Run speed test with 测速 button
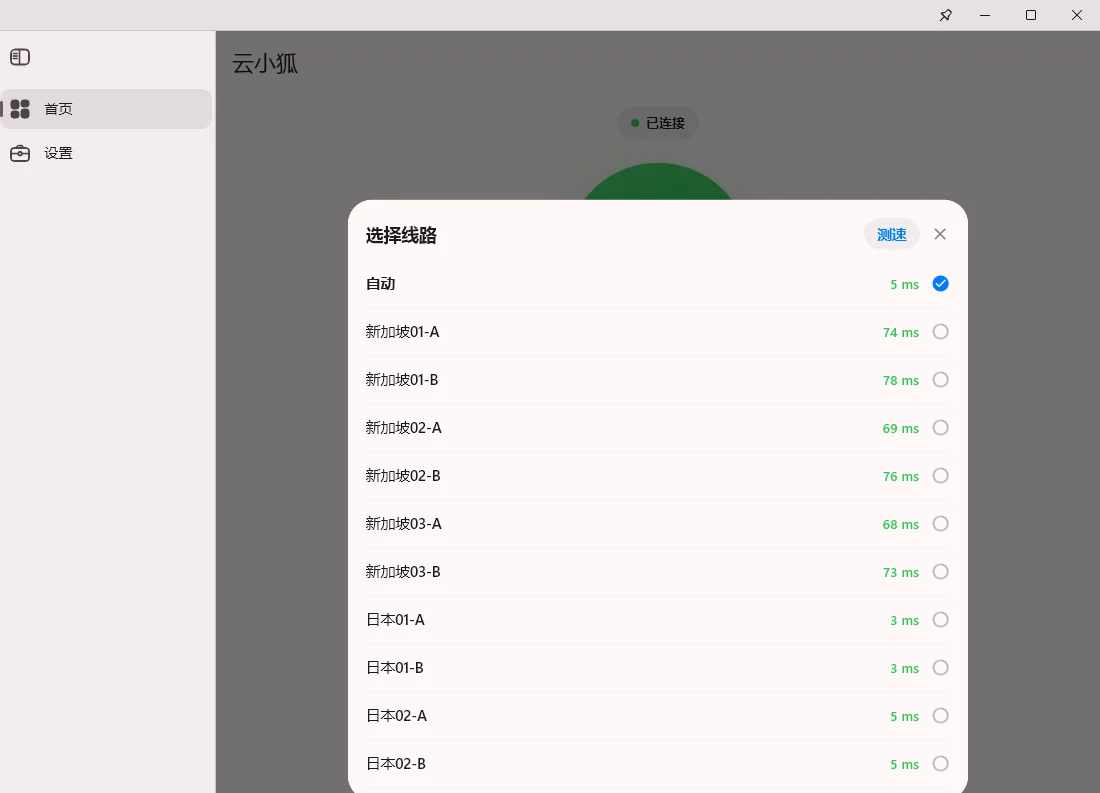Screen dimensions: 1100x793 [x=892, y=234]
